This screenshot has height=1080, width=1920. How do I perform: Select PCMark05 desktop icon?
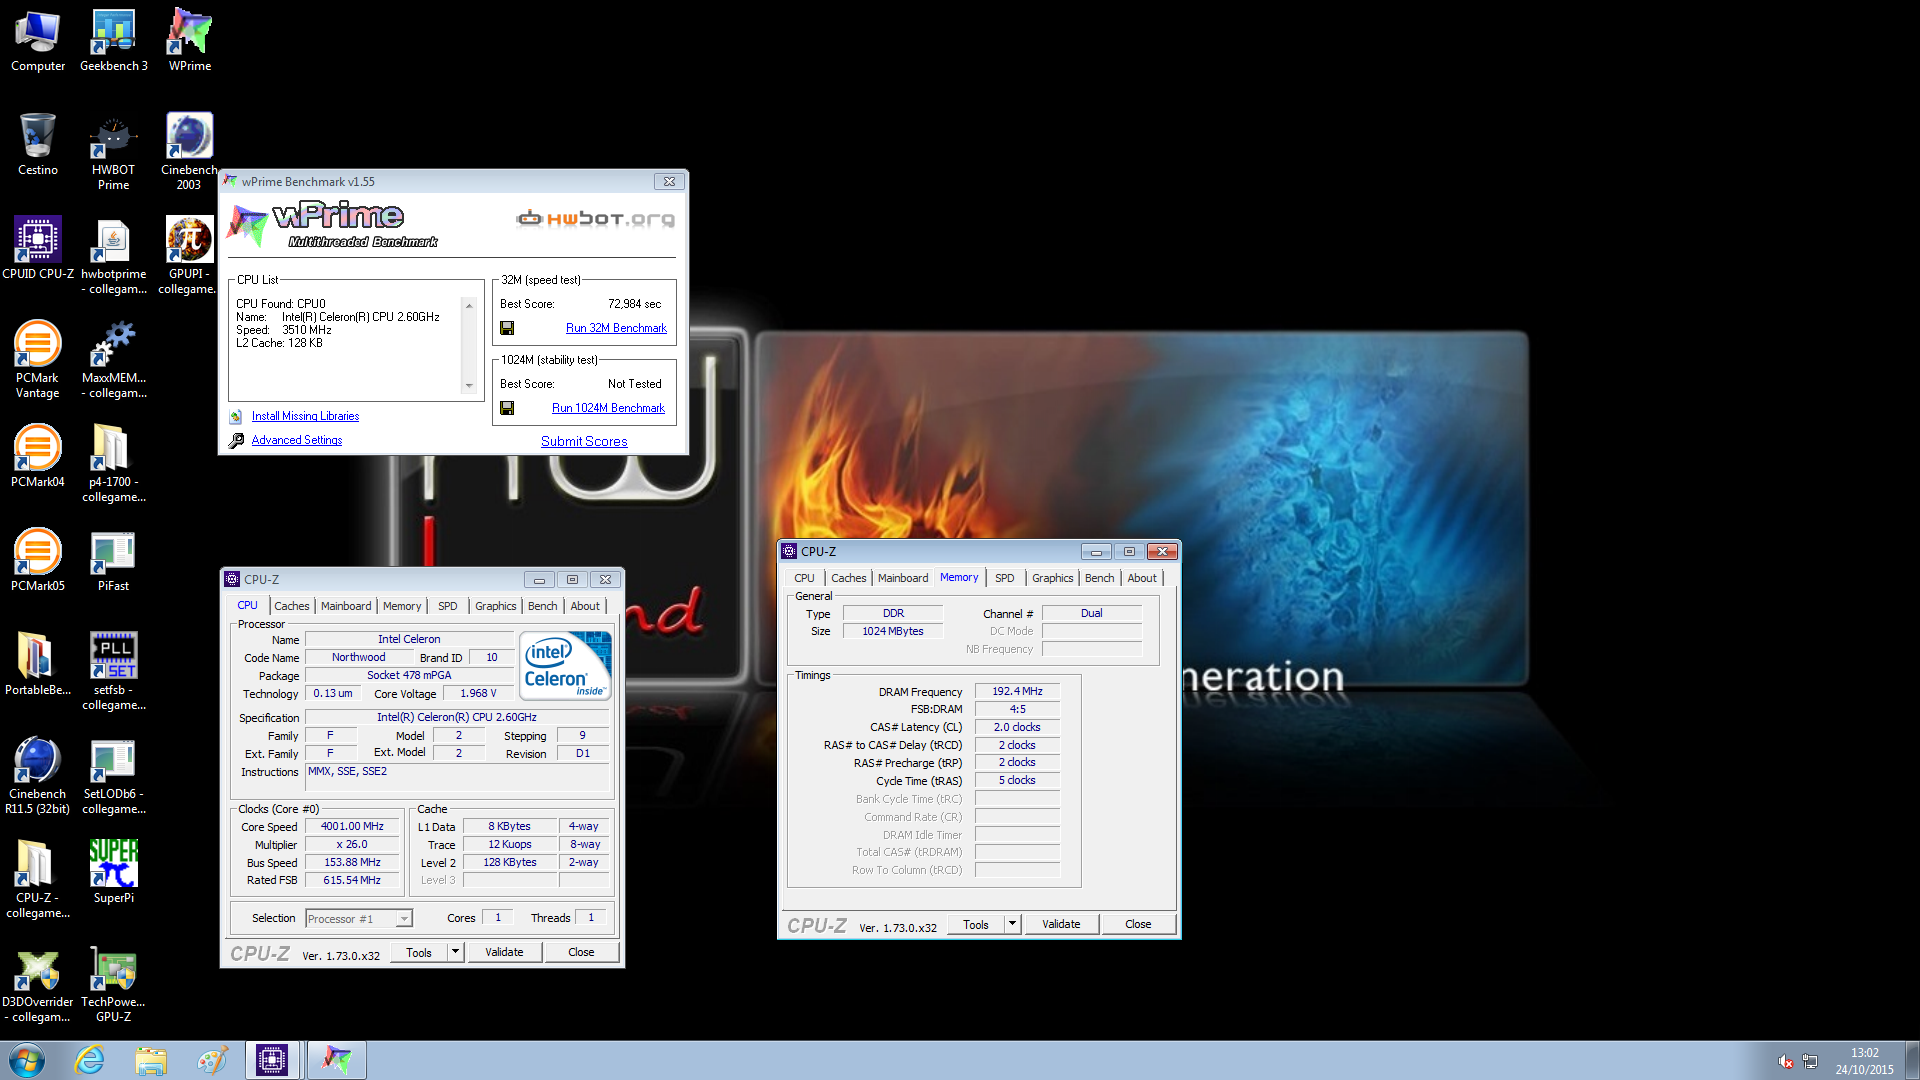pos(38,561)
